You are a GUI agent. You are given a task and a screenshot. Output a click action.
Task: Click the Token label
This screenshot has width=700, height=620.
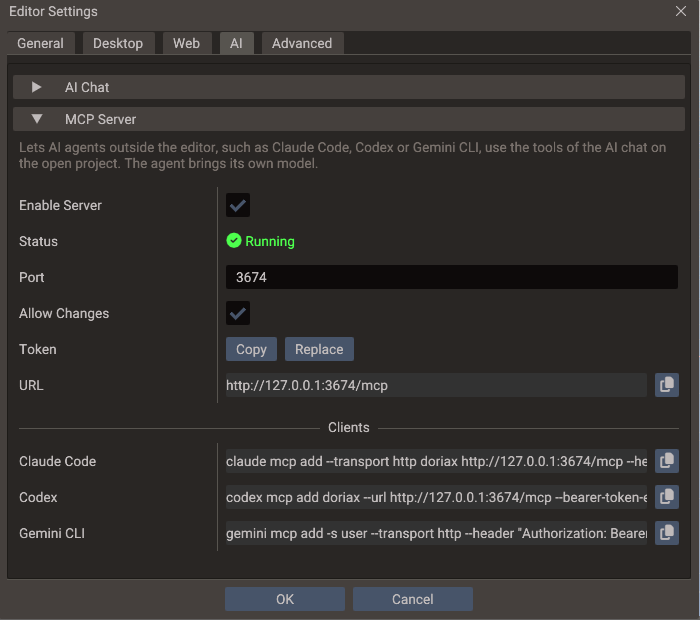pyautogui.click(x=38, y=349)
